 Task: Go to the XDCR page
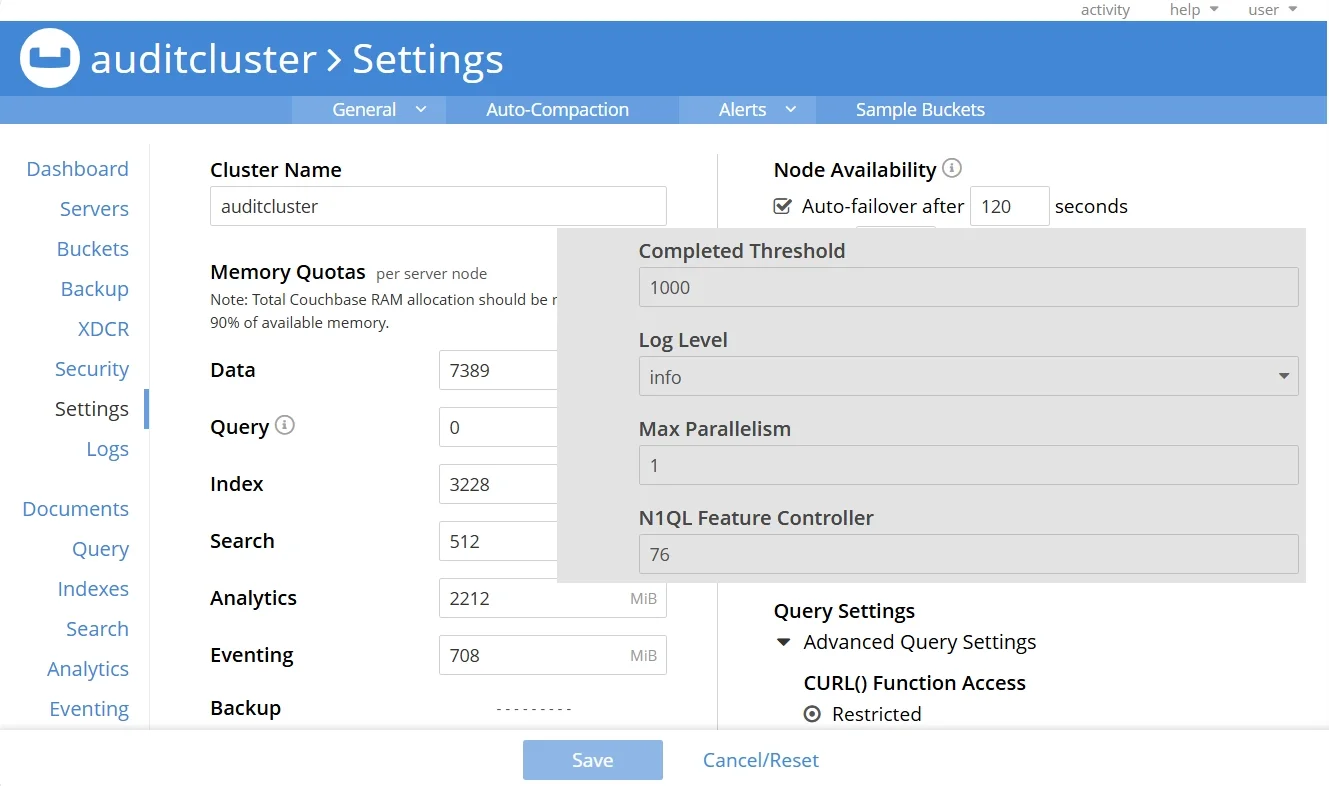[x=103, y=328]
